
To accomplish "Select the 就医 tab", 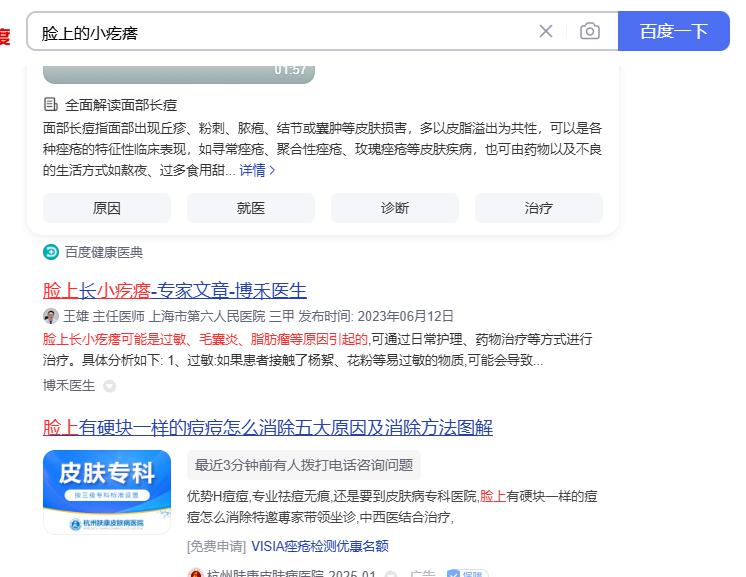I will [251, 208].
